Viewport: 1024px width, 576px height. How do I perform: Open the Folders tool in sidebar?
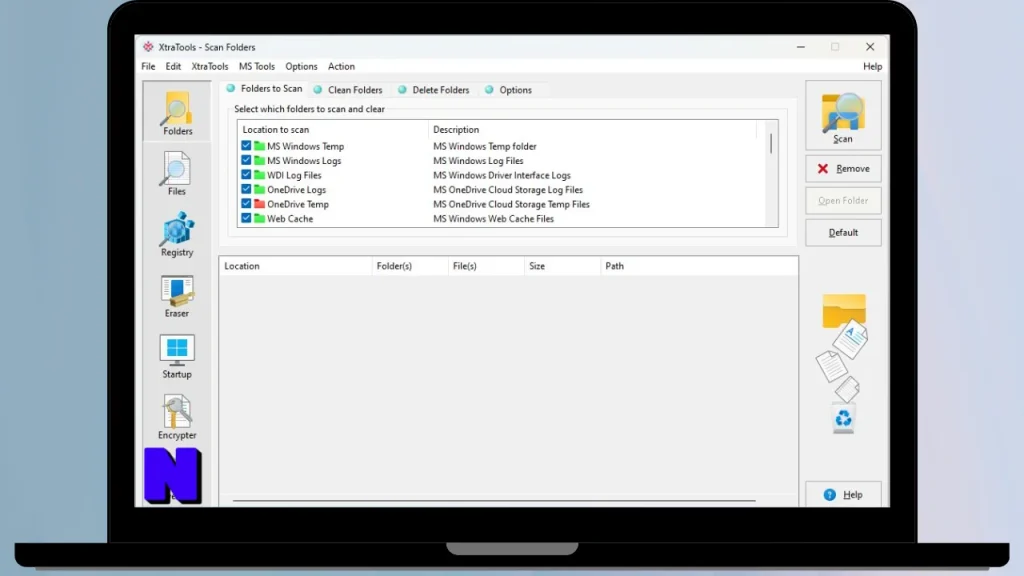pos(177,112)
